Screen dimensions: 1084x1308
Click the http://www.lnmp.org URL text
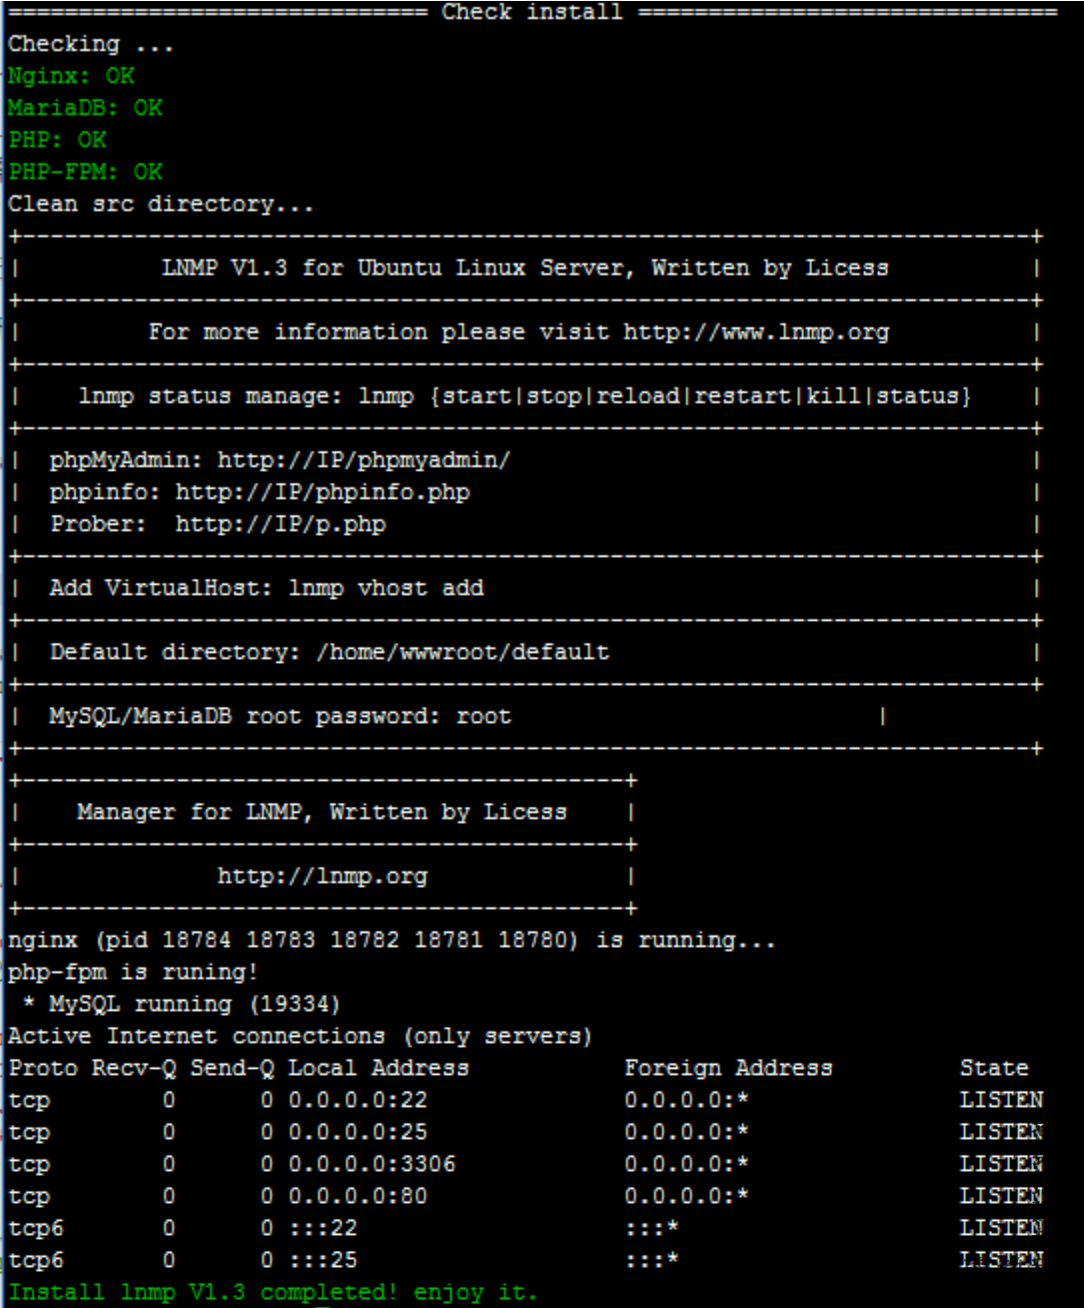point(756,332)
